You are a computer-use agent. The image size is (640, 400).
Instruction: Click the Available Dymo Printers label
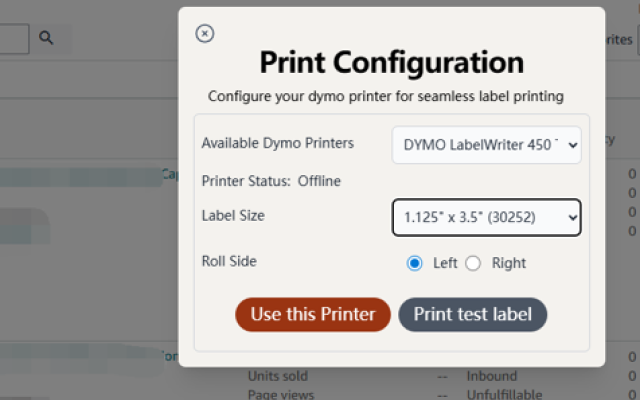tap(278, 143)
